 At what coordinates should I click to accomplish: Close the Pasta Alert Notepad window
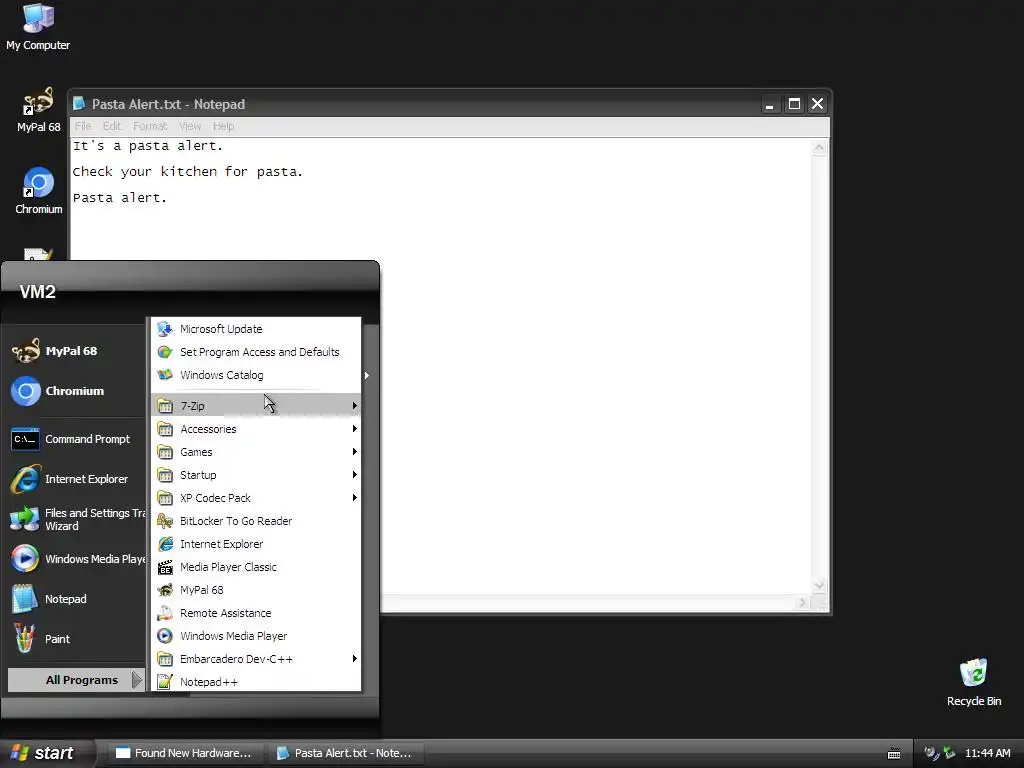click(x=818, y=104)
